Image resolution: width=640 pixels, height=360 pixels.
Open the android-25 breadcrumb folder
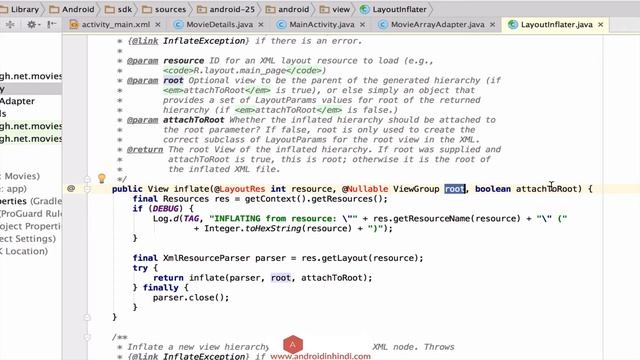pos(232,9)
